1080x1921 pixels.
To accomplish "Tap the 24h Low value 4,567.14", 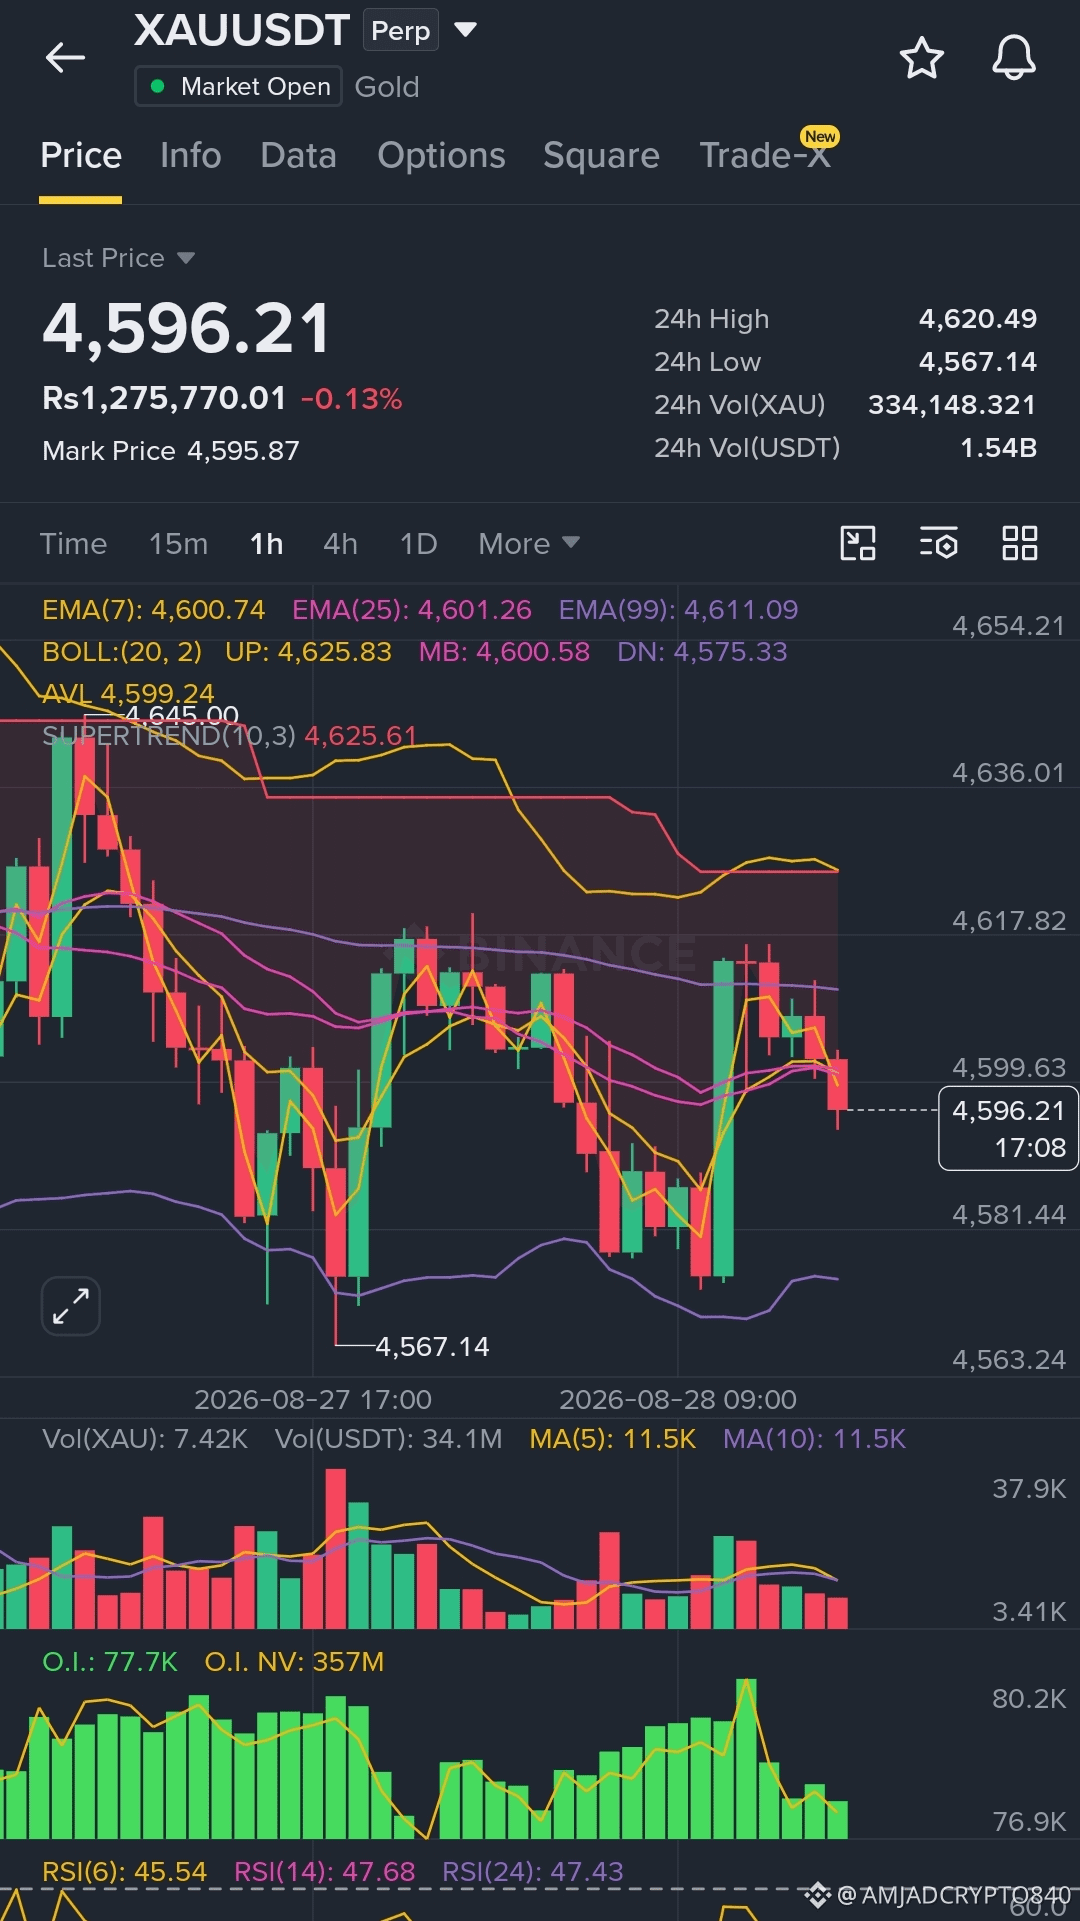I will click(x=978, y=362).
